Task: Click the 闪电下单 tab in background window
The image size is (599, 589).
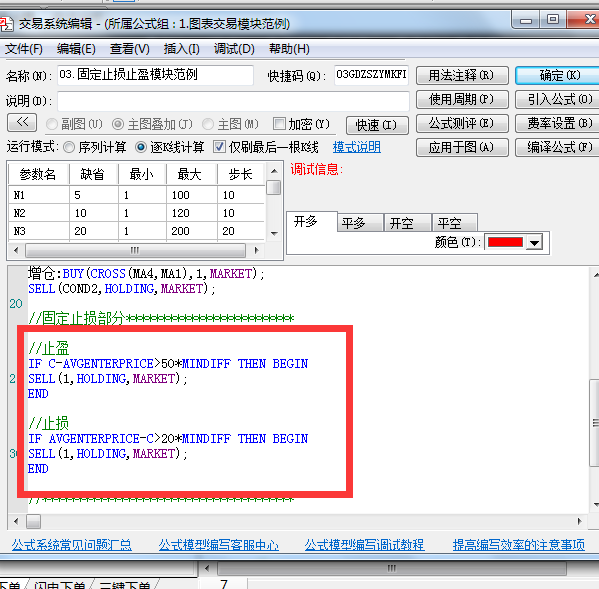Action: click(60, 584)
